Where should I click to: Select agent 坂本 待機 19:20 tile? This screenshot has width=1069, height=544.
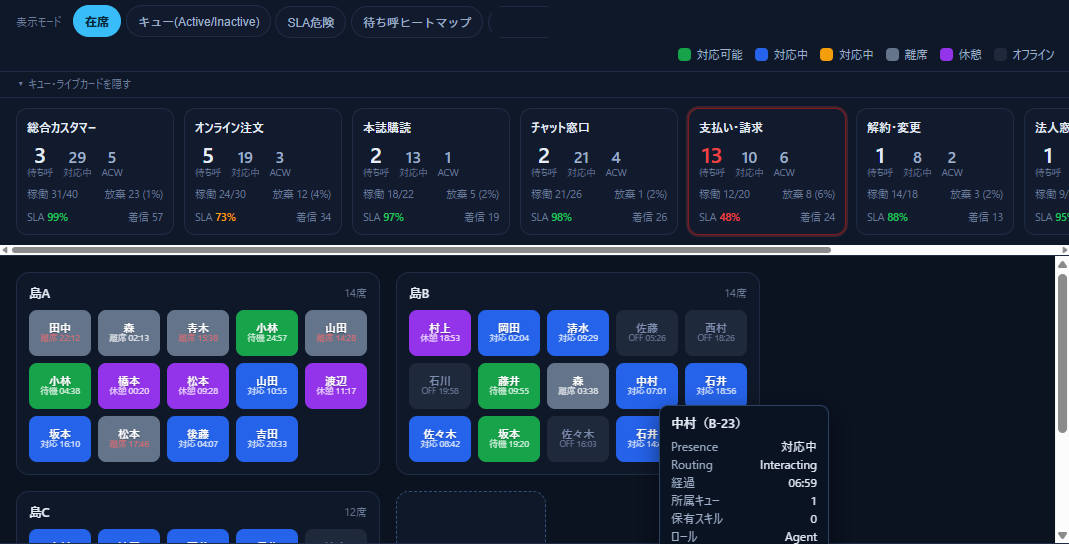(509, 439)
